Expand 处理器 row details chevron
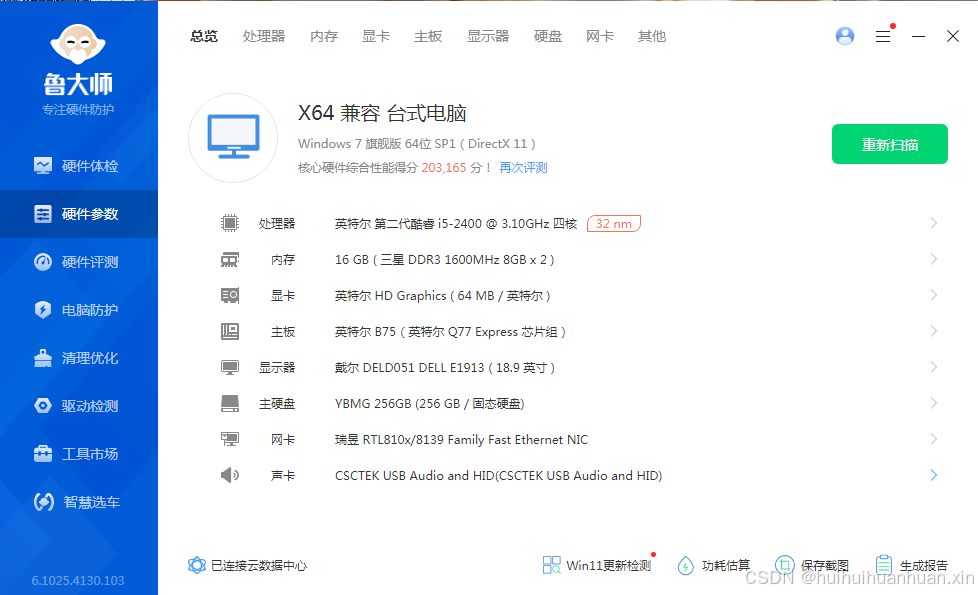The image size is (978, 595). point(934,223)
